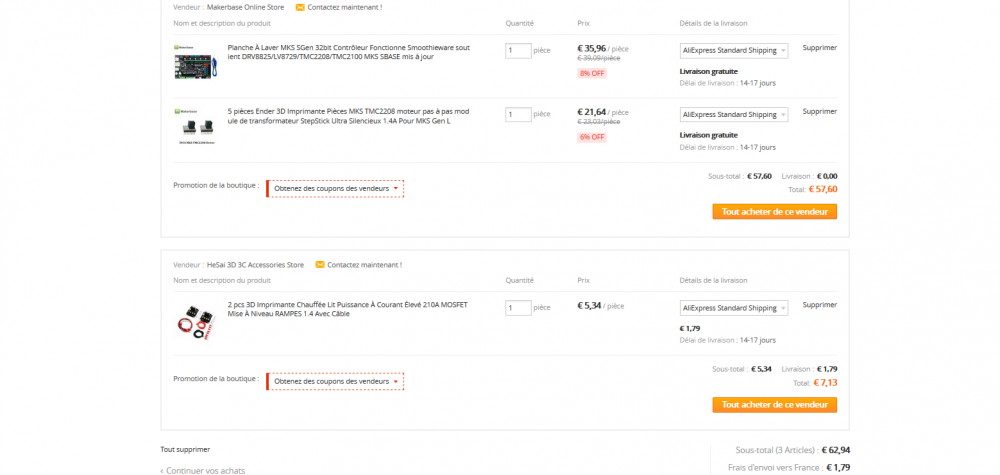Click quantity field for TMC2208 drivers

[x=518, y=115]
